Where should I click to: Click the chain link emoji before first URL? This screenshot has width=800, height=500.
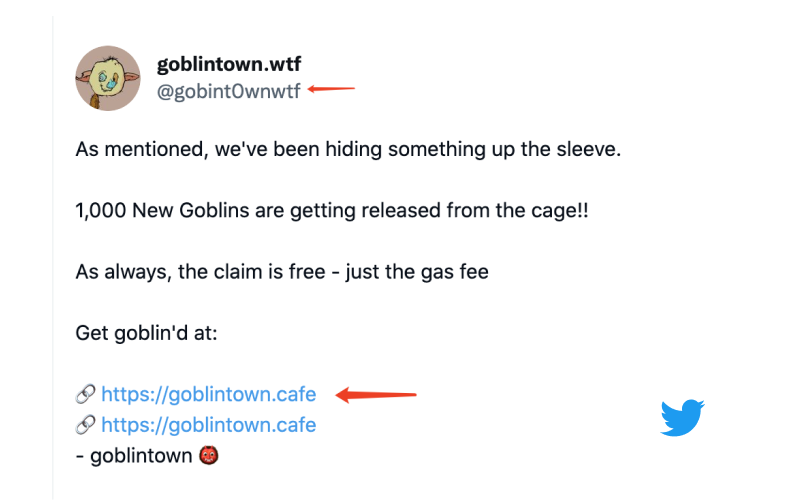pyautogui.click(x=85, y=394)
